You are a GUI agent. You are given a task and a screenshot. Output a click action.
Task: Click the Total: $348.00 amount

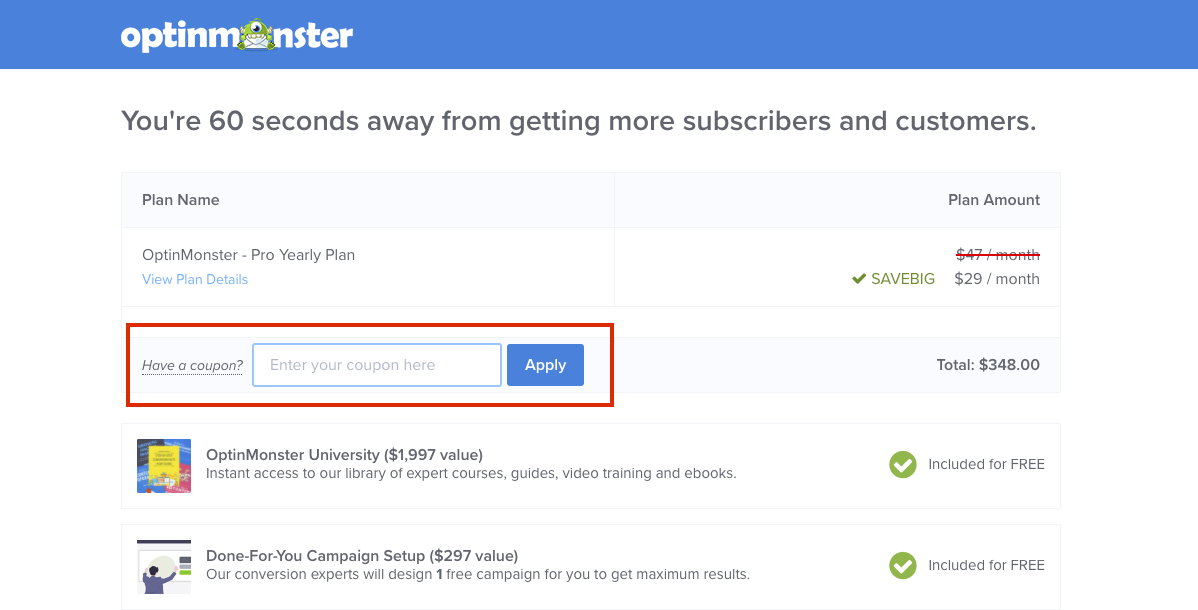(988, 365)
